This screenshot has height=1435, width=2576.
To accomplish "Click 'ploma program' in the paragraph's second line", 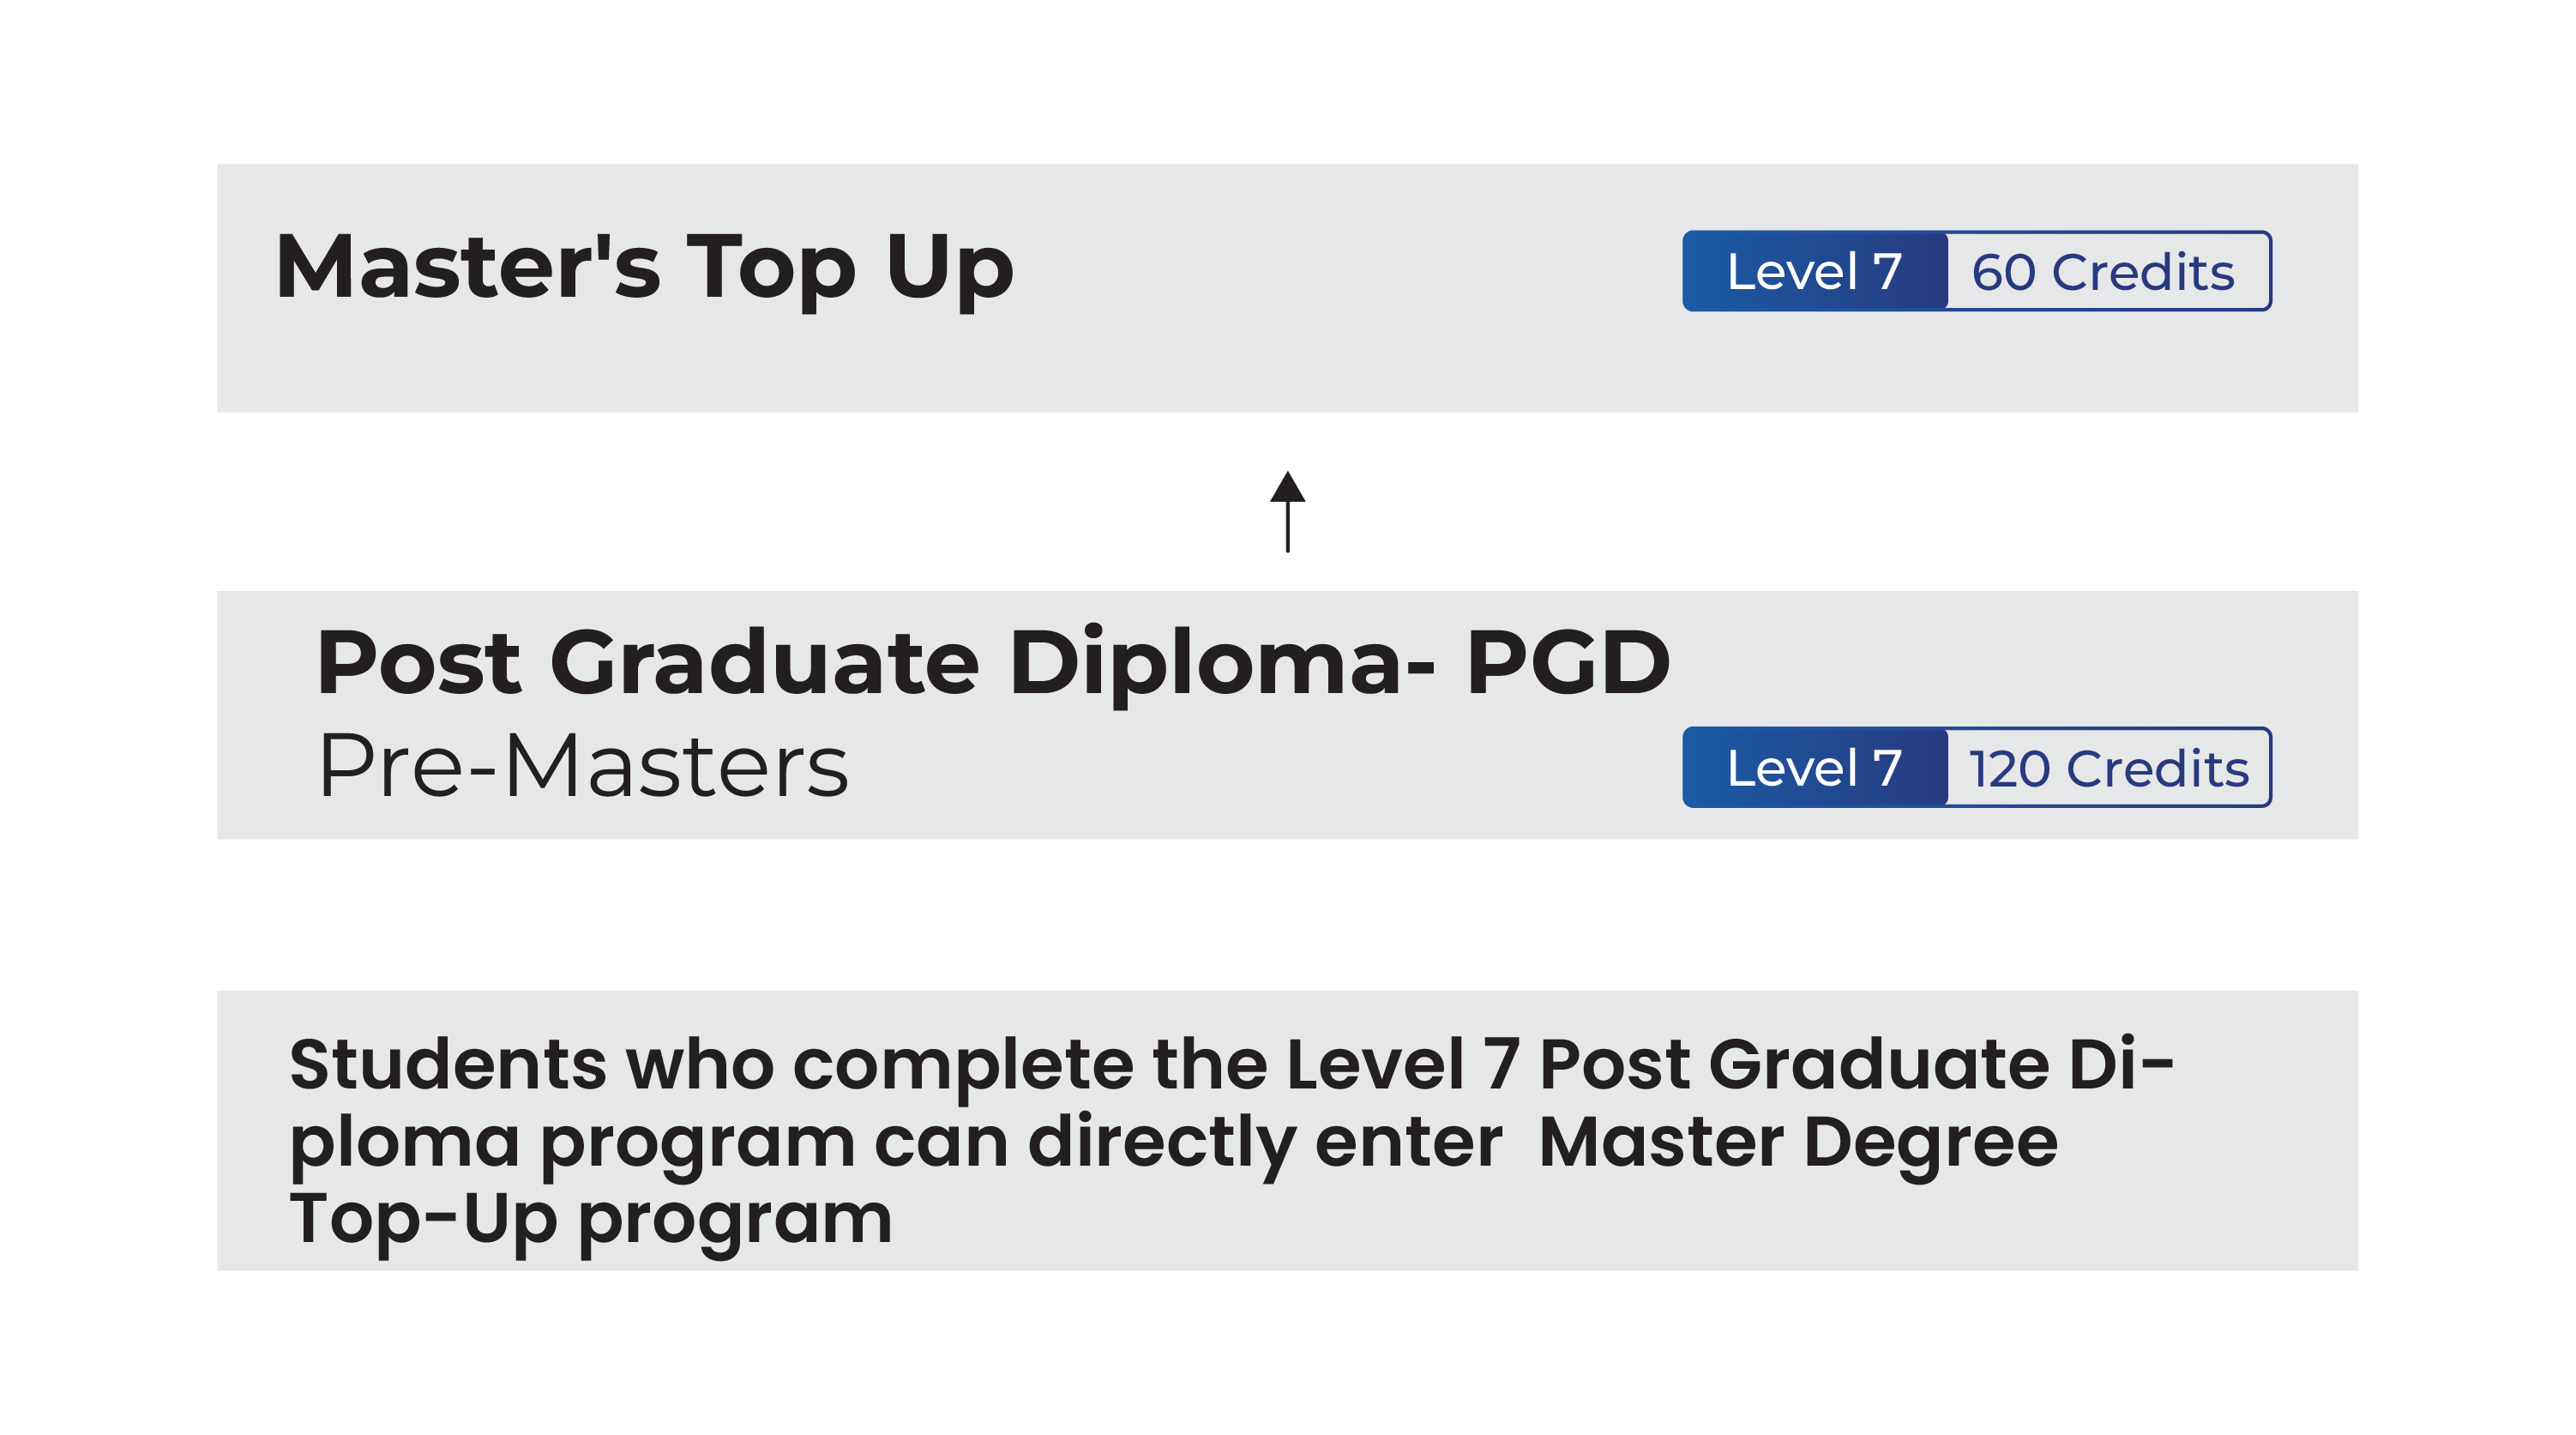I will pos(572,1143).
